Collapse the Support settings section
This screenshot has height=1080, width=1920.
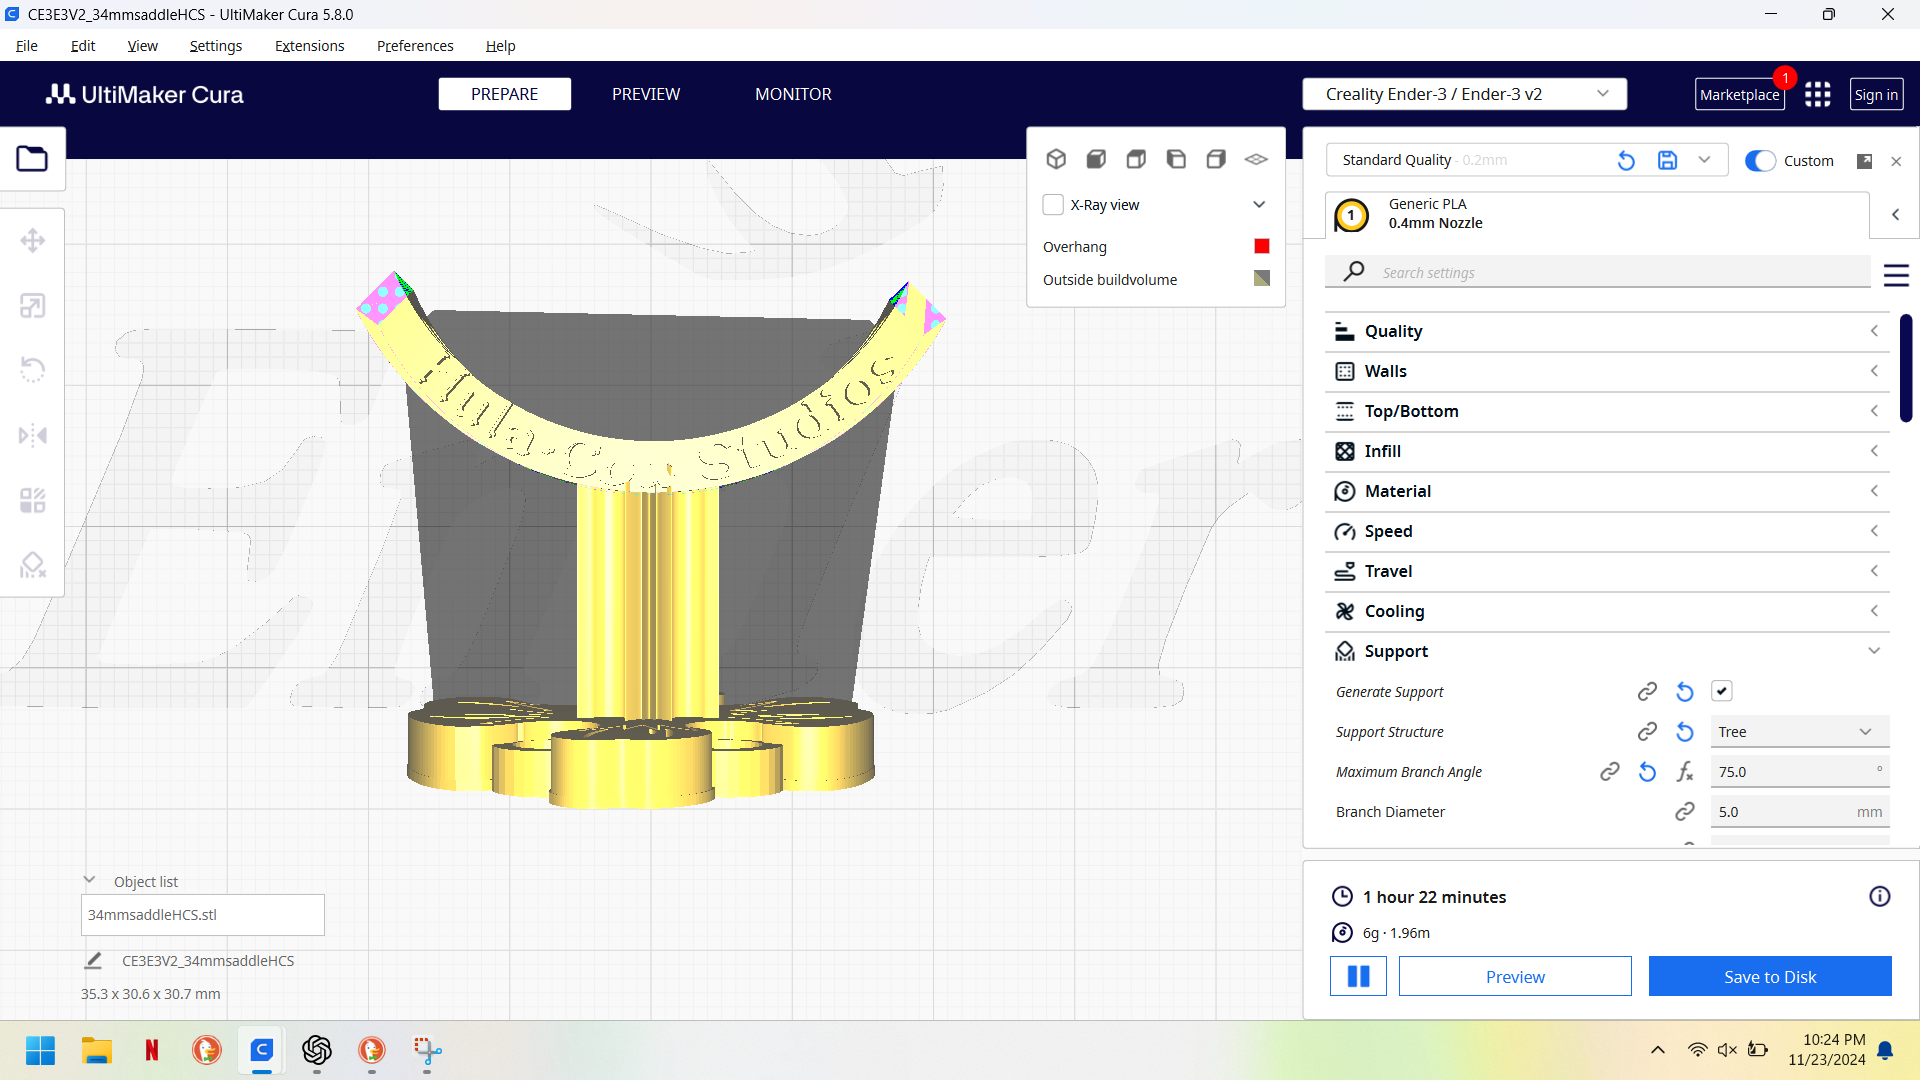1607,651
